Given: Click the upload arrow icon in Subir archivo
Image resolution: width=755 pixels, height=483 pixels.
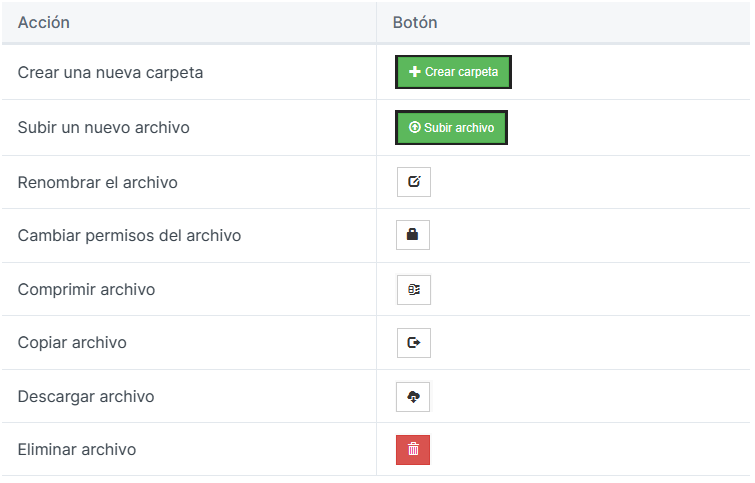Looking at the screenshot, I should pos(415,127).
